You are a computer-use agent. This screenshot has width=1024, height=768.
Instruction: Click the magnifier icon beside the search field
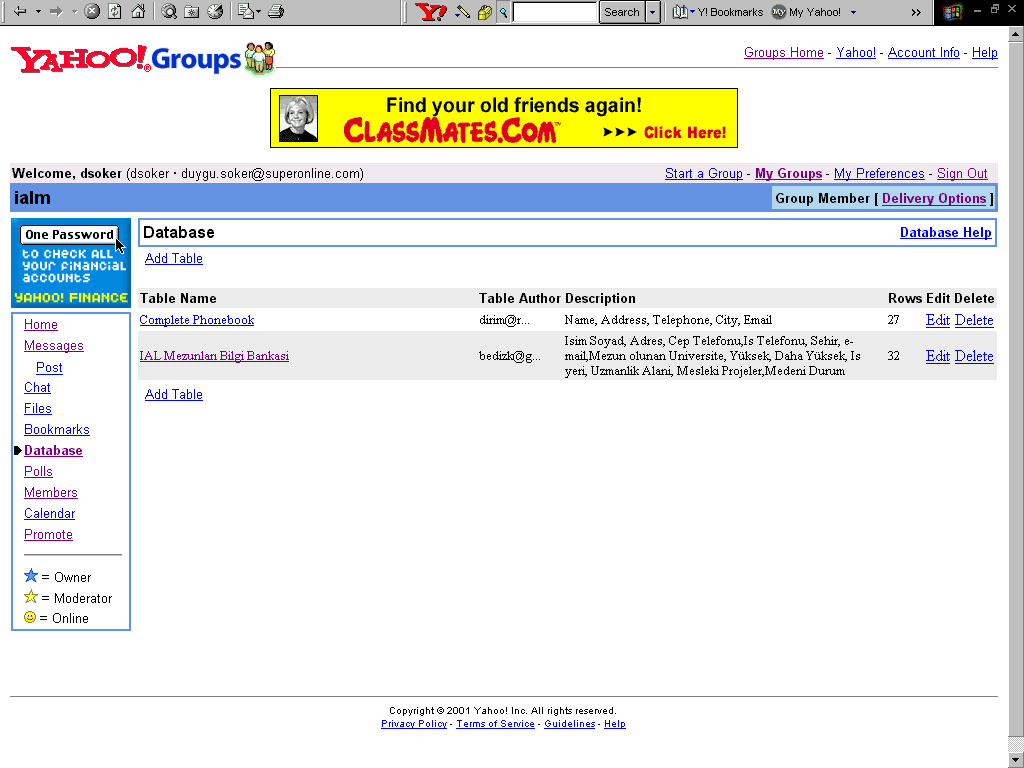click(504, 12)
